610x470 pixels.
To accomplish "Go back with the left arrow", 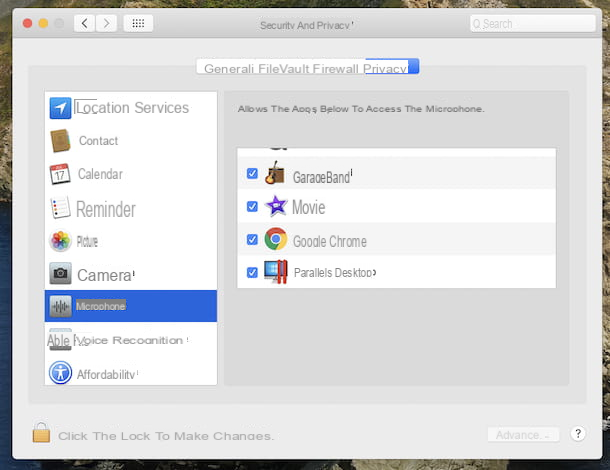I will (84, 23).
